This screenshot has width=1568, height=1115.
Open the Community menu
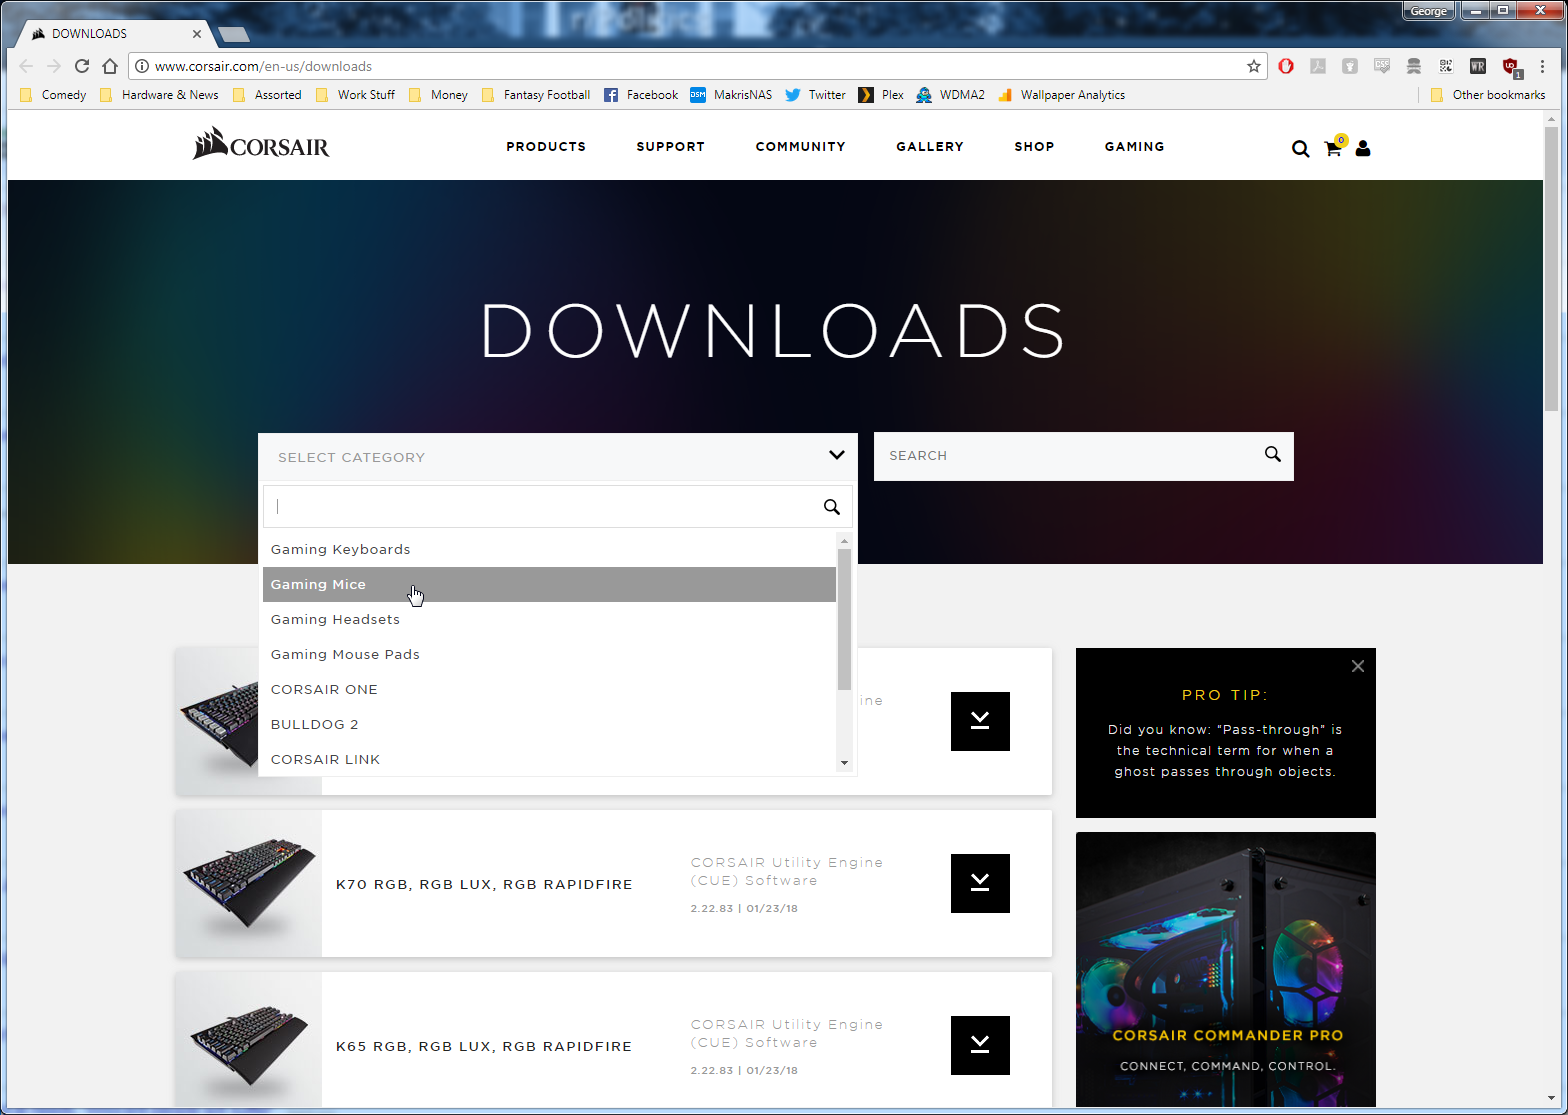(801, 146)
